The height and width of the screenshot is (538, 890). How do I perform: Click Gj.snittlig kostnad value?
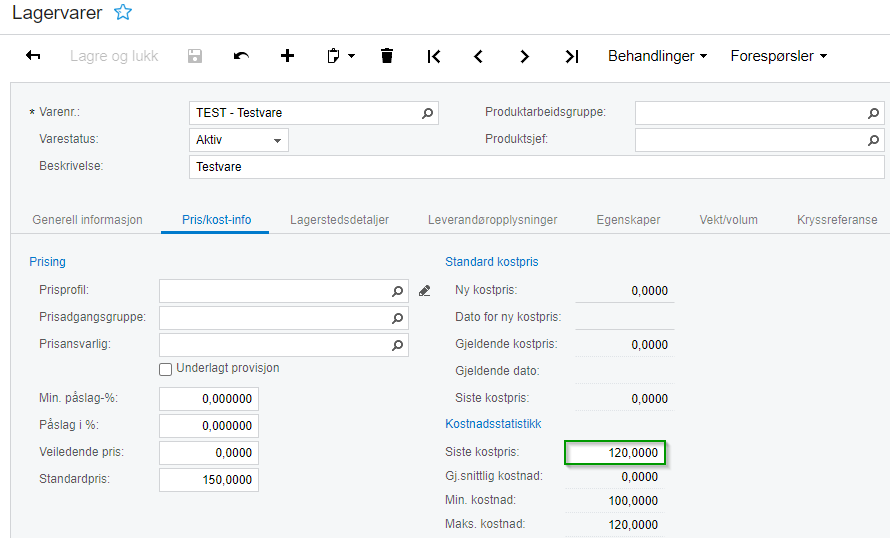[615, 477]
